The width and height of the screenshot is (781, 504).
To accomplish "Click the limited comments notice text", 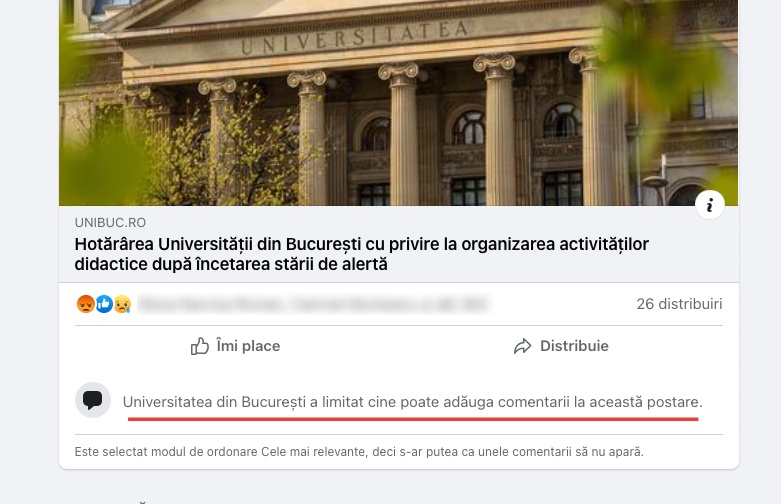I will (x=412, y=402).
